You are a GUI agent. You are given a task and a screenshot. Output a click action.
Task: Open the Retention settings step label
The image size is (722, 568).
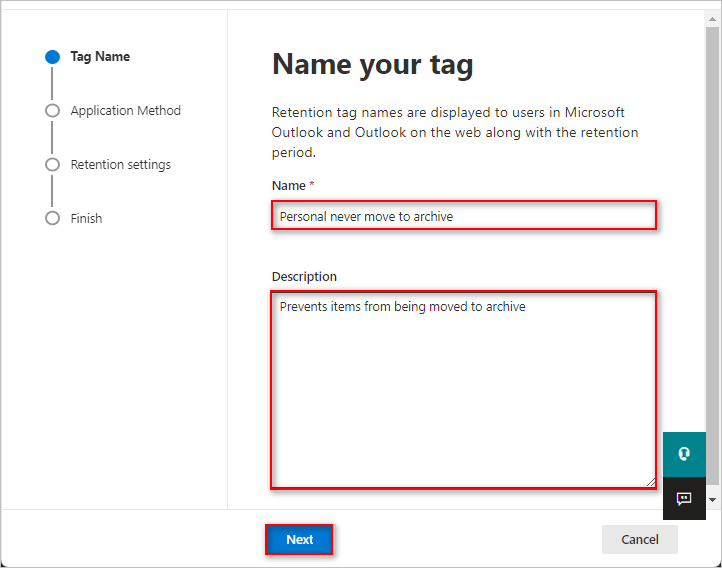click(x=121, y=165)
